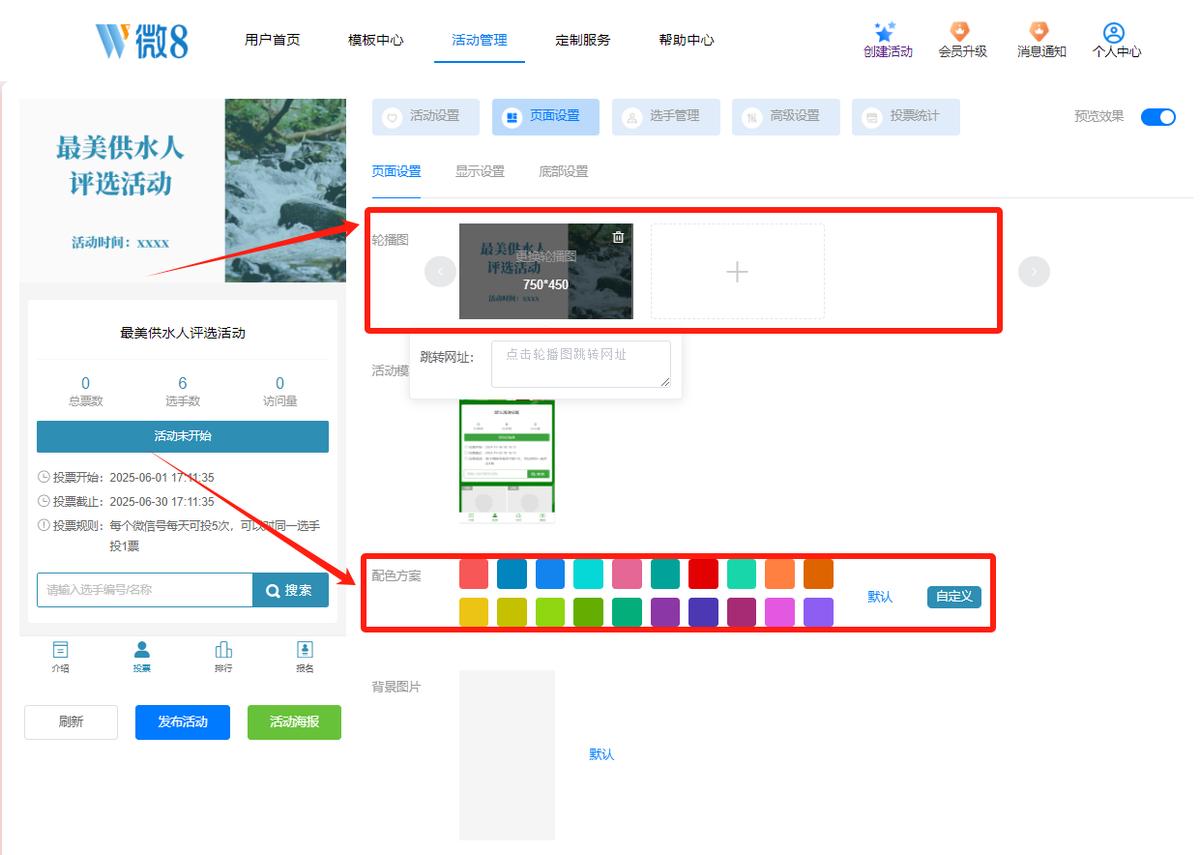The width and height of the screenshot is (1200, 855).
Task: Click the background image placeholder
Action: click(506, 755)
